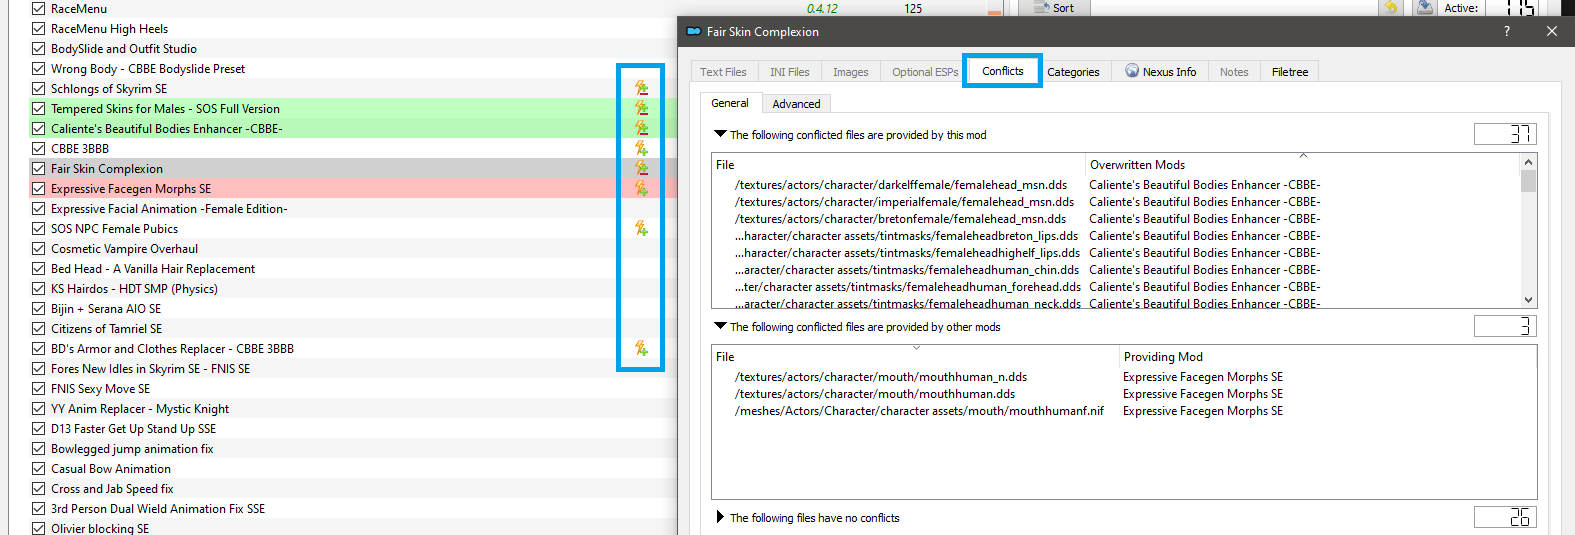
Task: Select Bowlegged jump animation fix mod
Action: [x=353, y=448]
